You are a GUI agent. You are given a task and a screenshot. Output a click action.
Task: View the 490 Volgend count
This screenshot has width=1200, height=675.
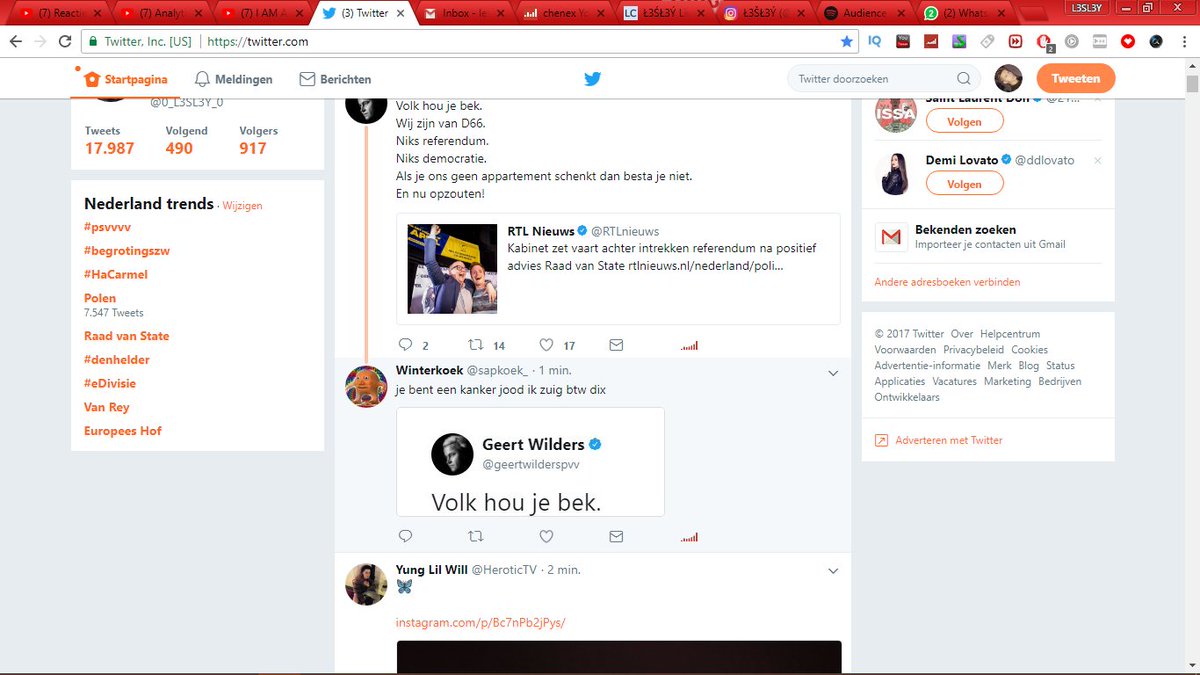click(x=186, y=141)
